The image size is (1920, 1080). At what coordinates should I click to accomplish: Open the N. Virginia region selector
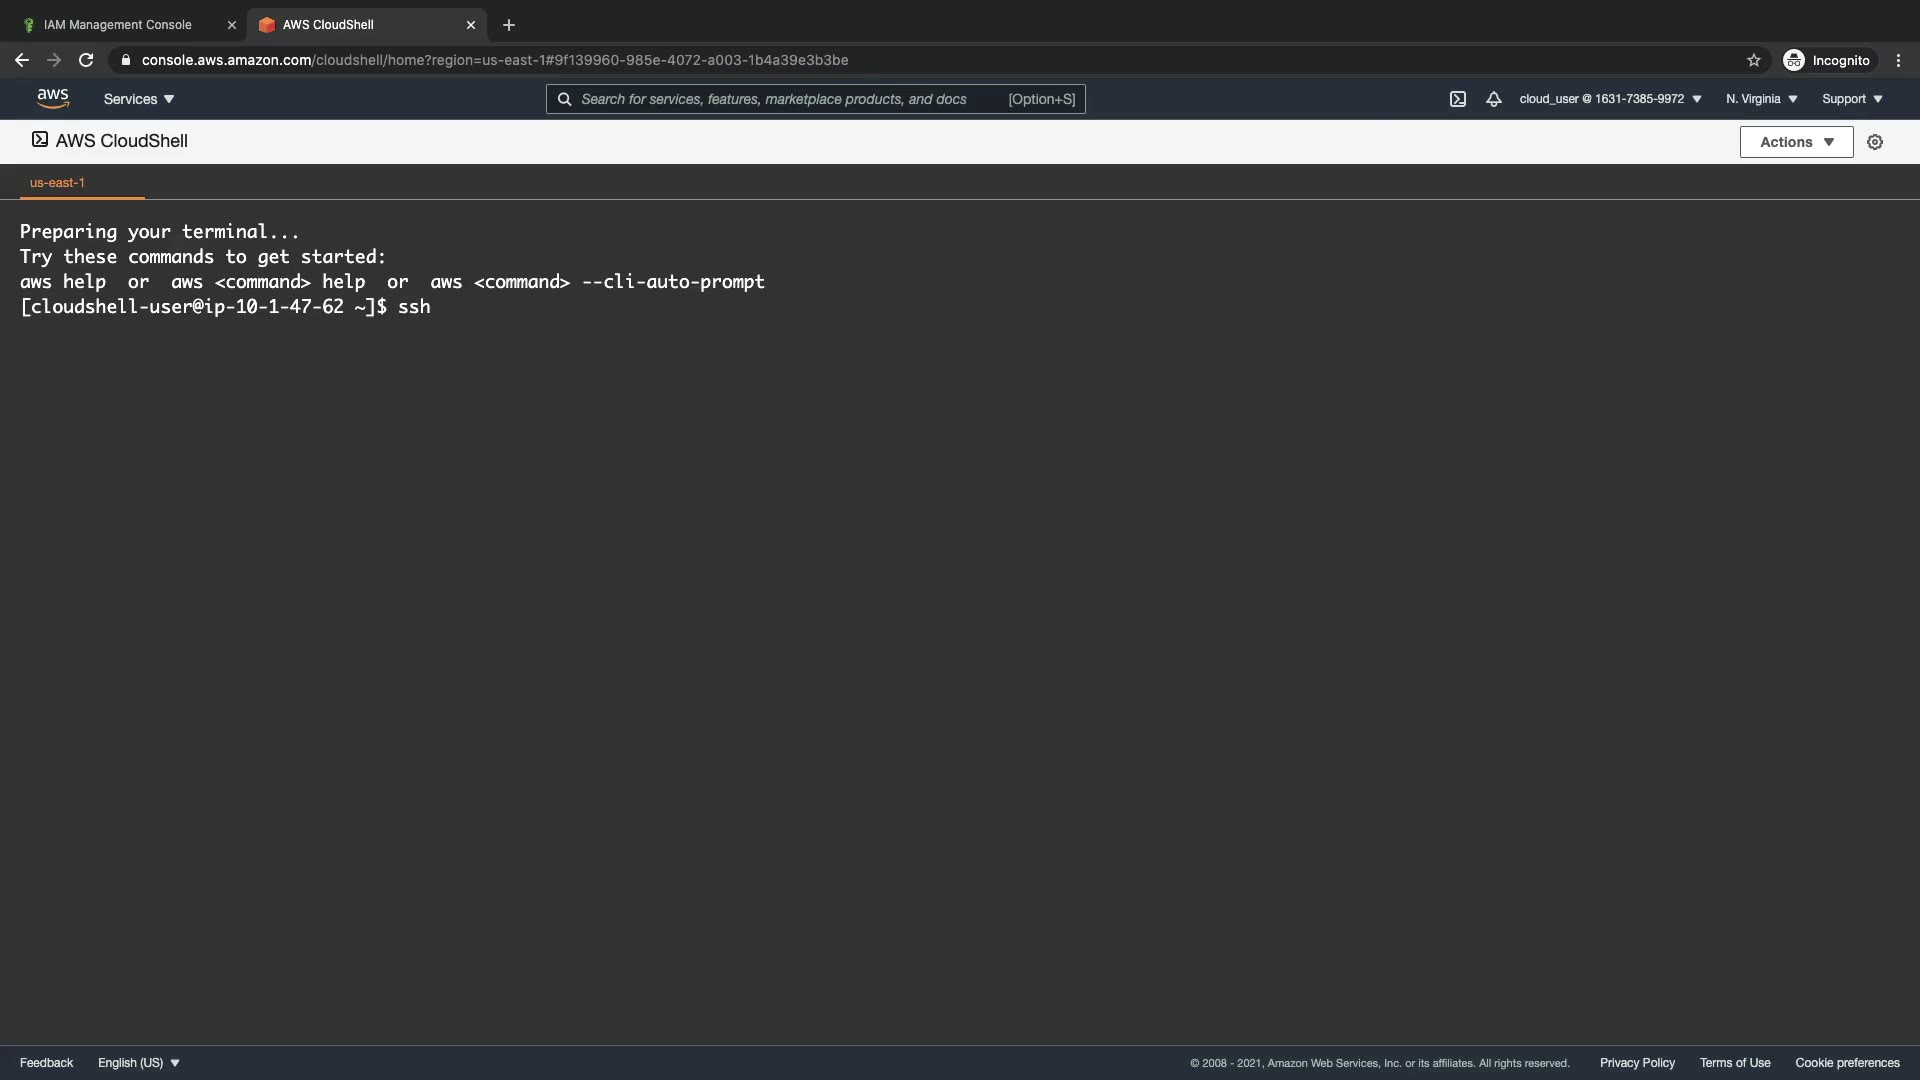point(1761,99)
